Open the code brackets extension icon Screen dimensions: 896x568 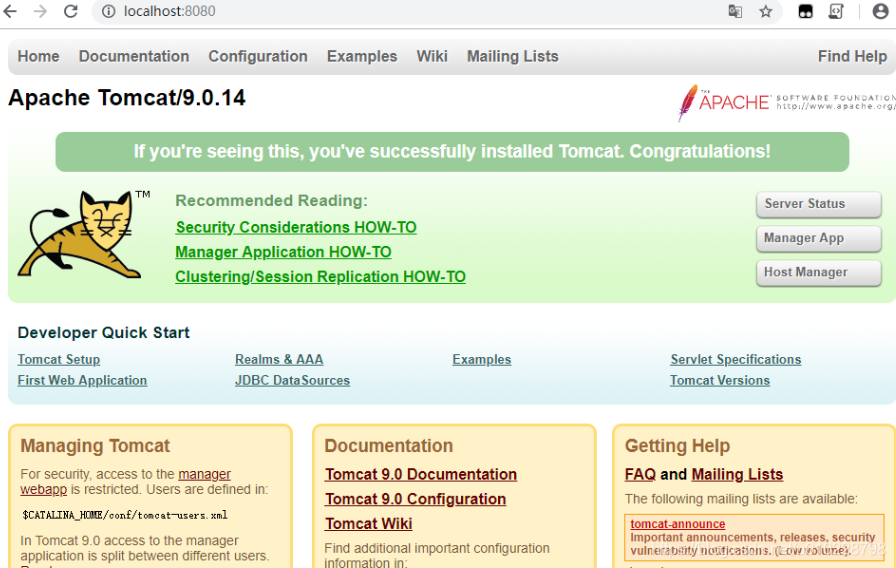pyautogui.click(x=836, y=11)
